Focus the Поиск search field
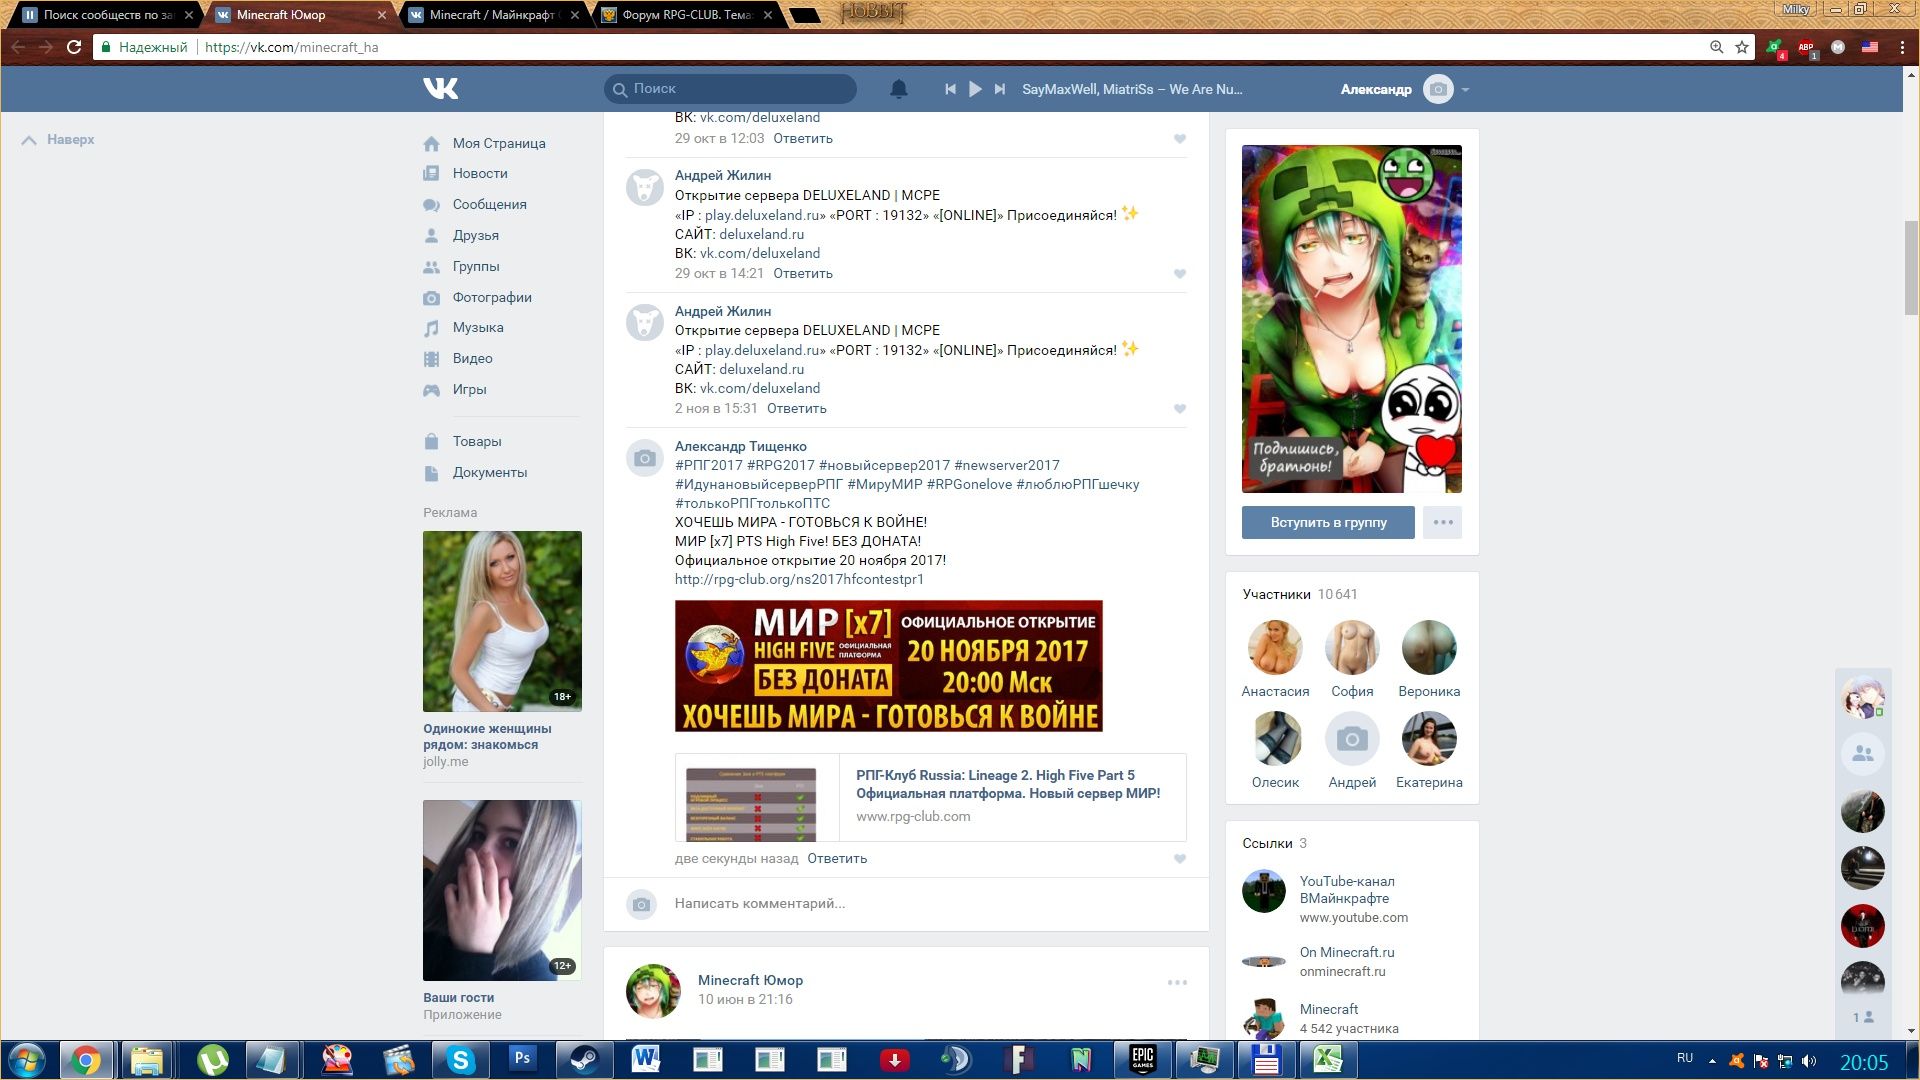The width and height of the screenshot is (1920, 1080). click(x=730, y=89)
